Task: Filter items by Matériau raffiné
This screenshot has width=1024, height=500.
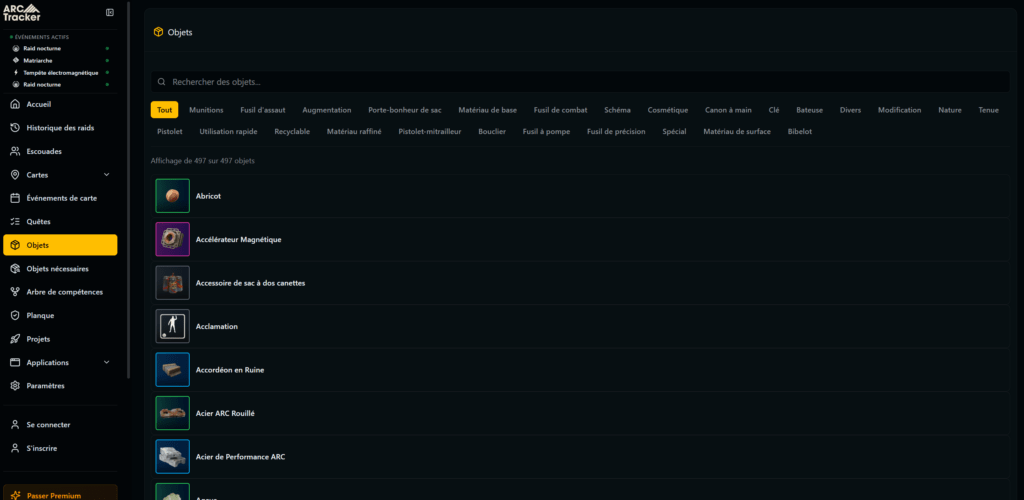Action: pos(354,132)
